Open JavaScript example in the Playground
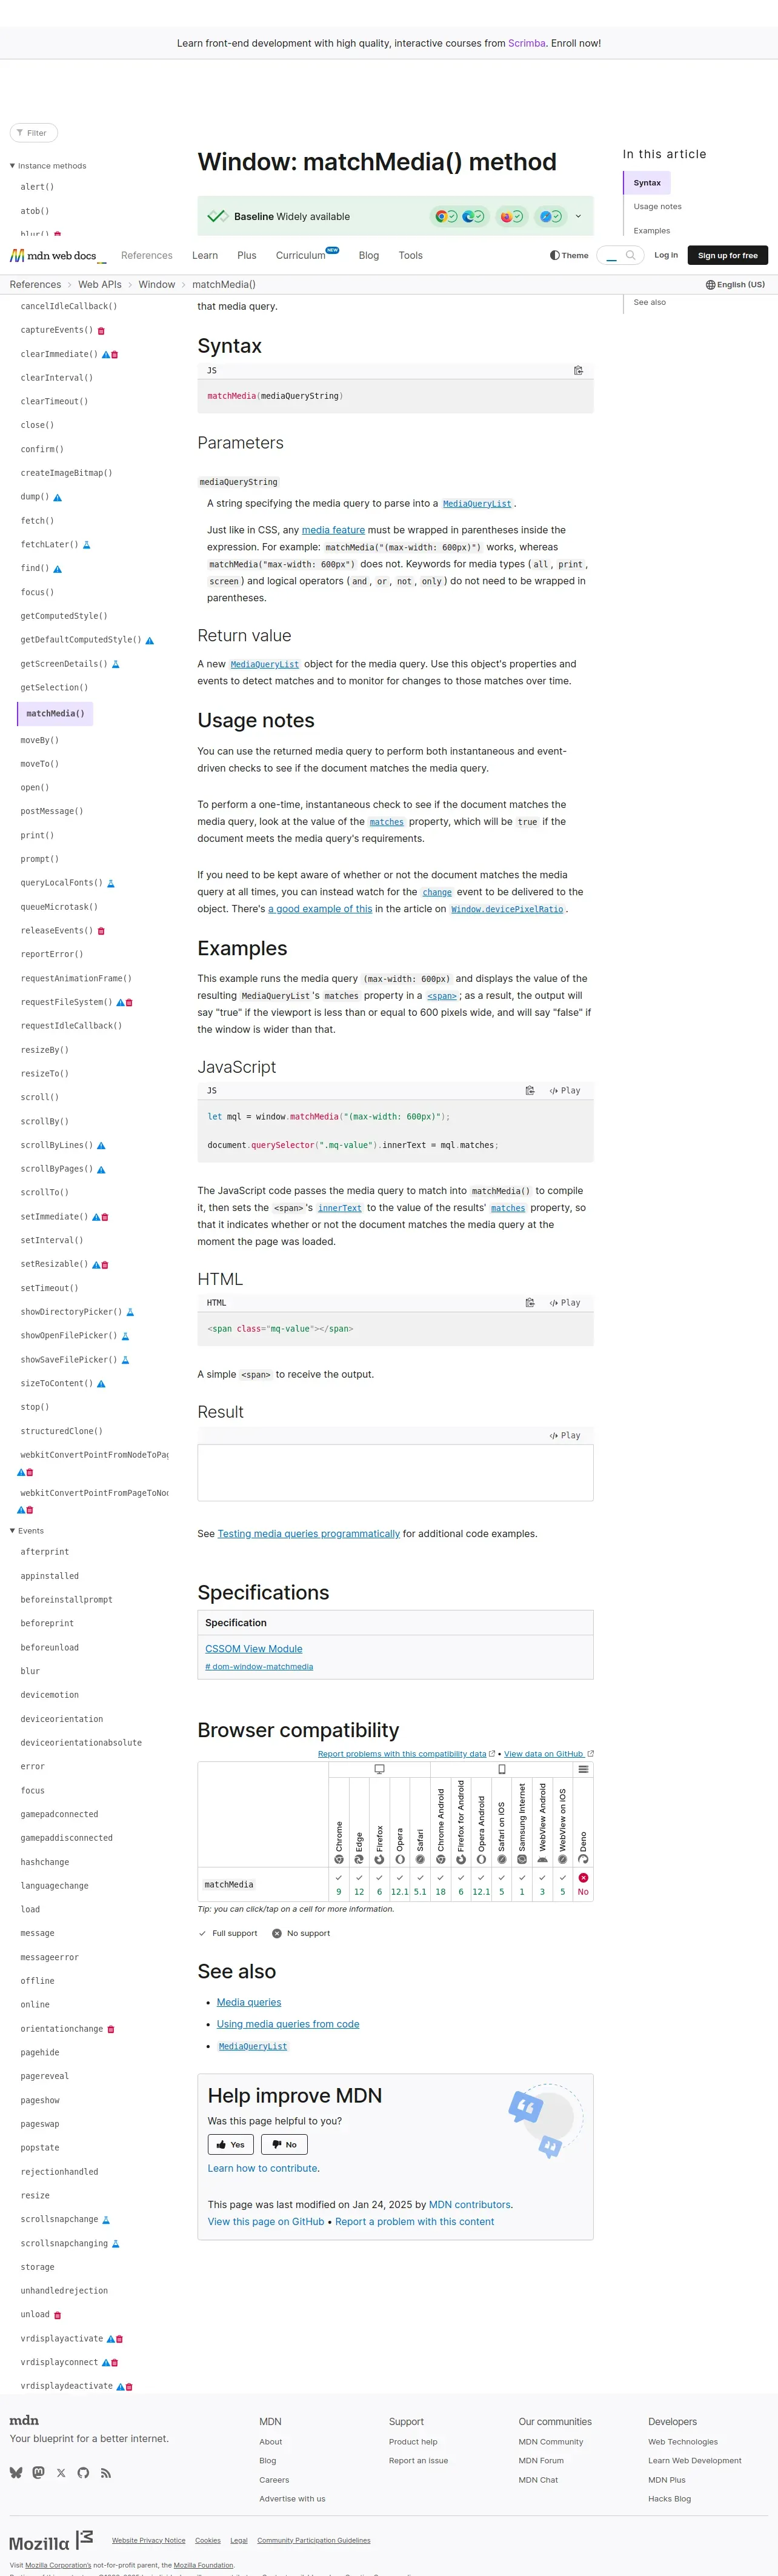Viewport: 778px width, 2576px height. [x=565, y=1090]
